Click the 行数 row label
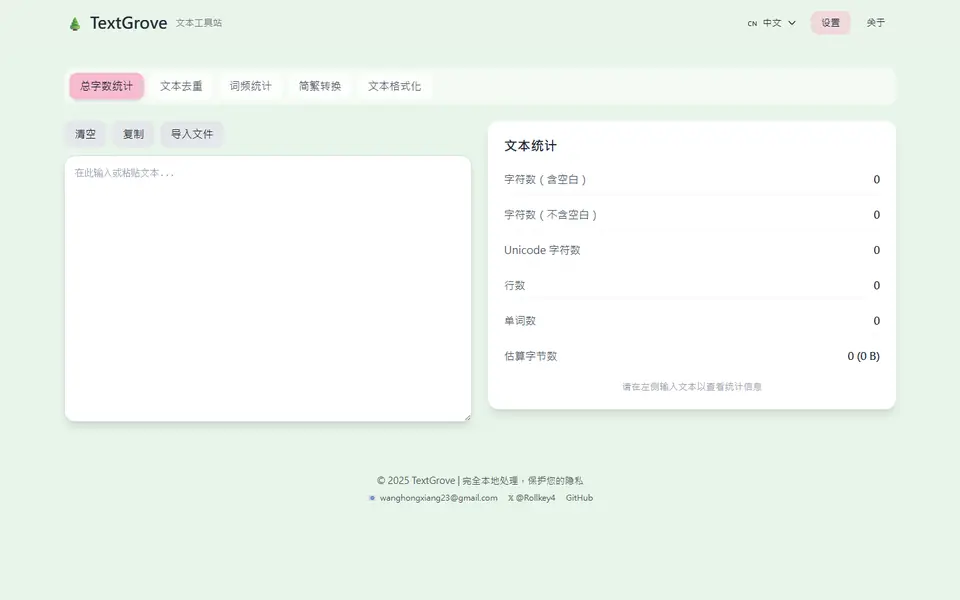This screenshot has width=960, height=600. click(514, 285)
